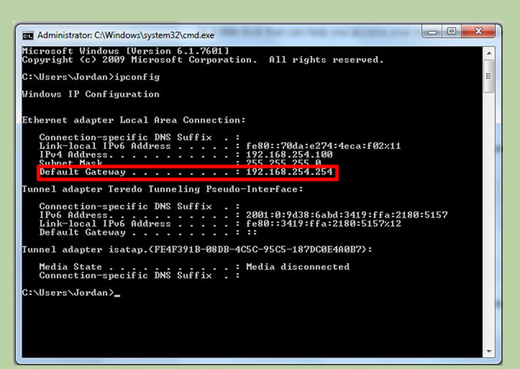Click the Default Gateway value 192.168.254.254

[289, 172]
